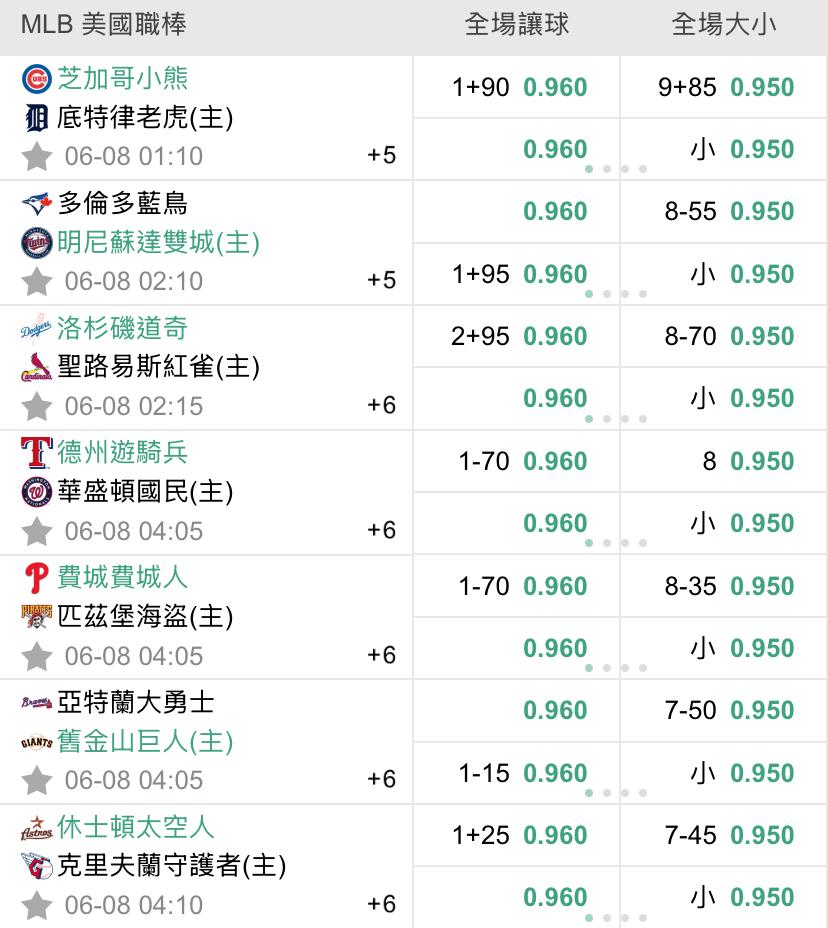
Task: Expand +6 more bets for Dodgers game
Action: pos(381,404)
